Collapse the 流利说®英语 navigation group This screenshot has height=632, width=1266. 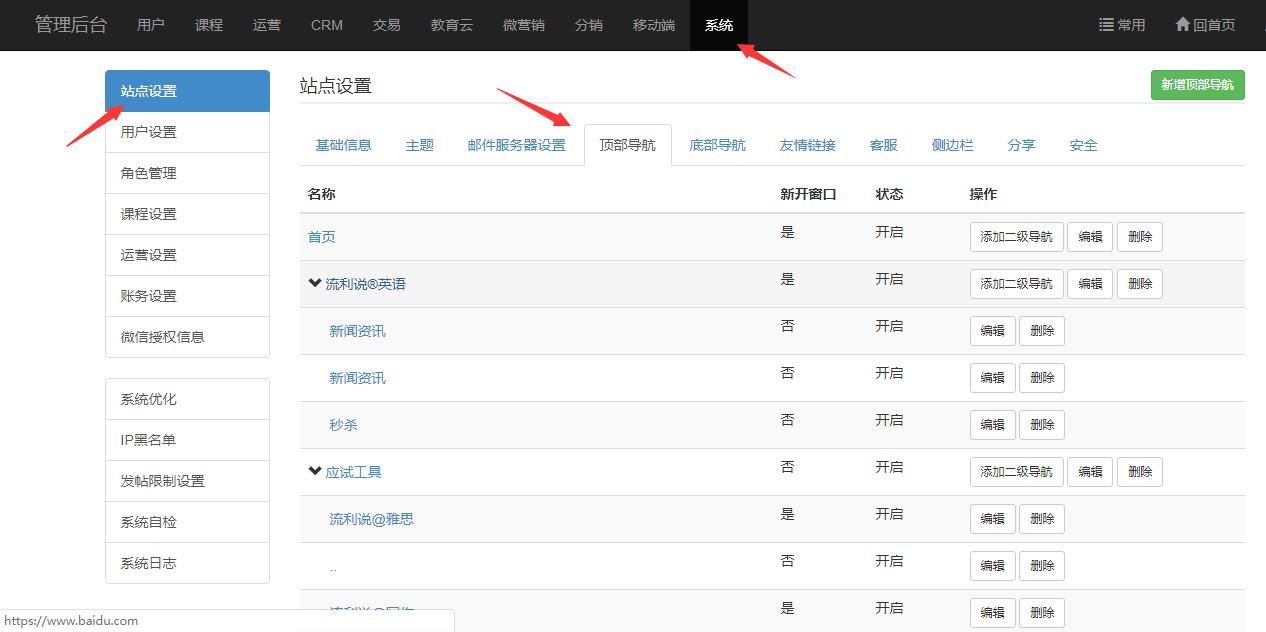pos(315,284)
